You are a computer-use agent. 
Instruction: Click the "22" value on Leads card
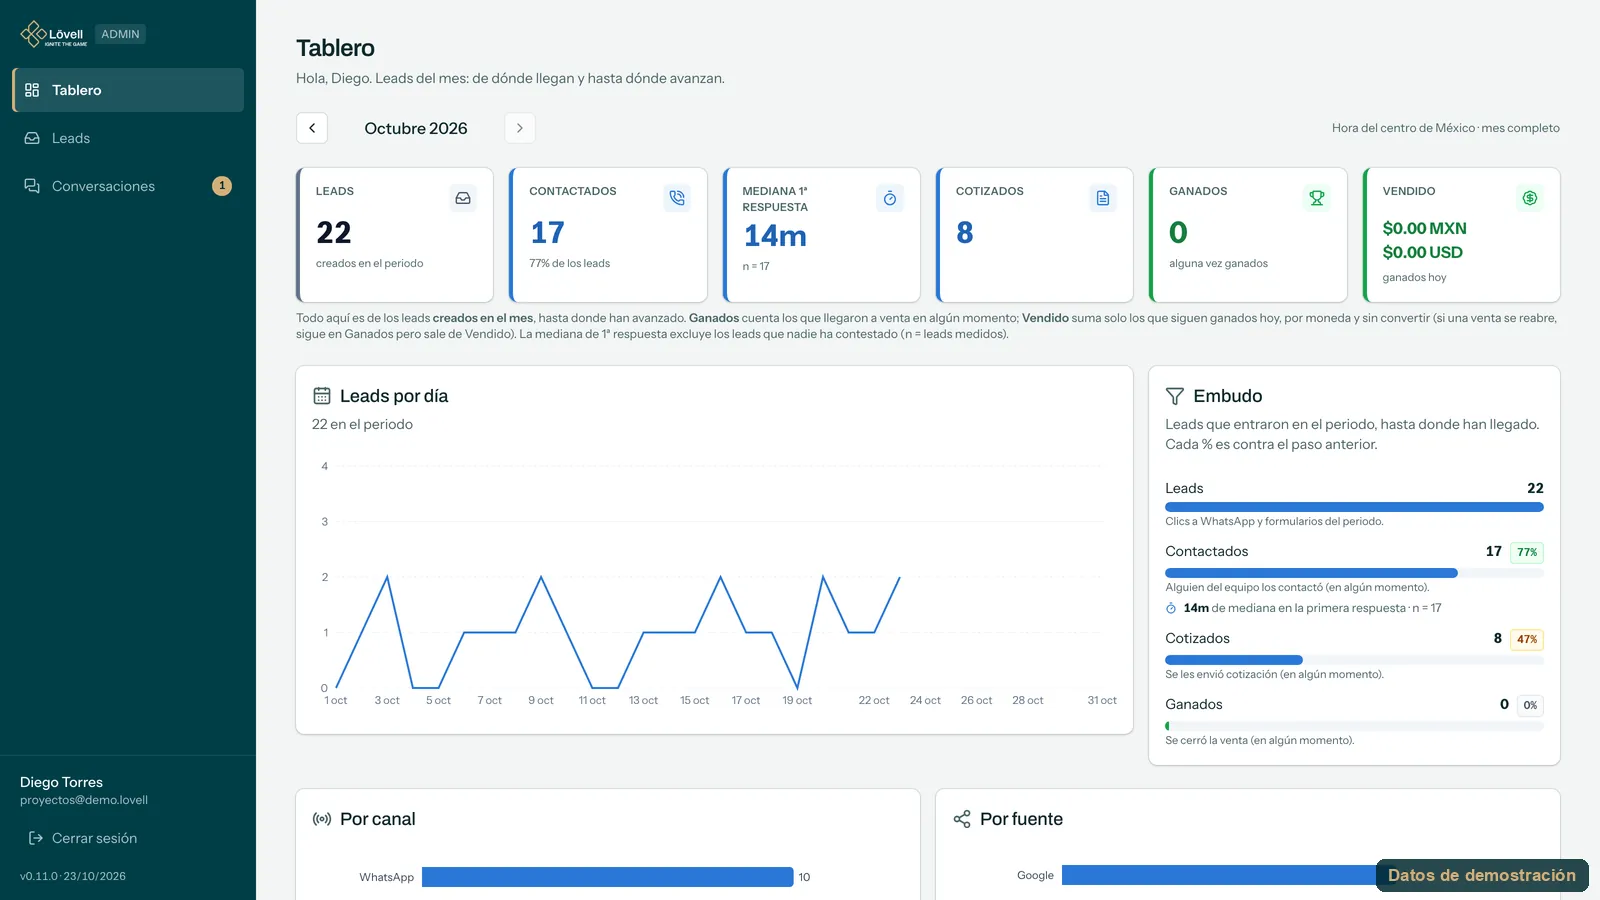(x=334, y=233)
